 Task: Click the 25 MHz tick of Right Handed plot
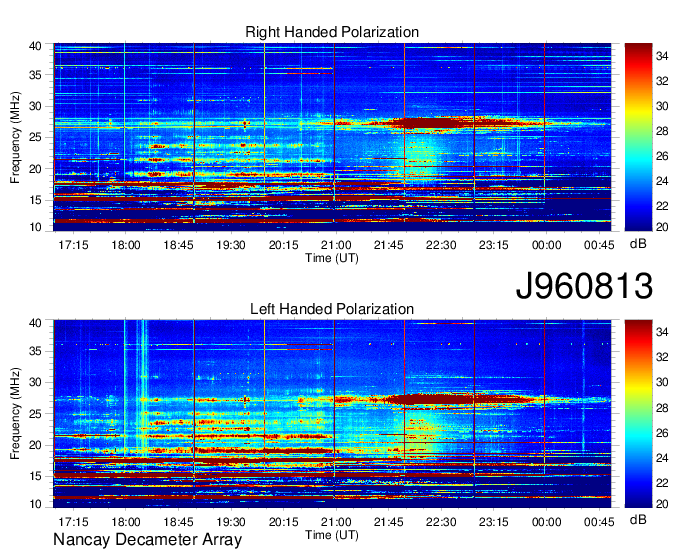pyautogui.click(x=36, y=137)
